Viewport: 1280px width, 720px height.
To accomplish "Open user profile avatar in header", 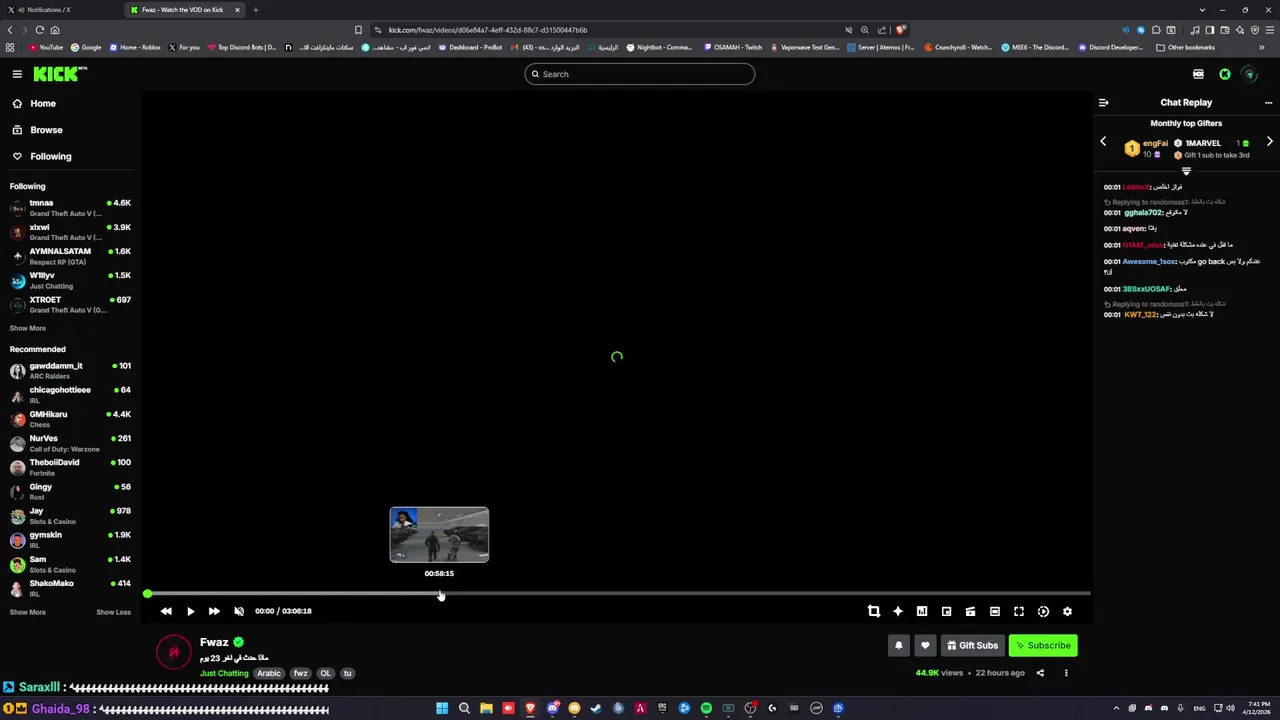I will tap(1249, 74).
